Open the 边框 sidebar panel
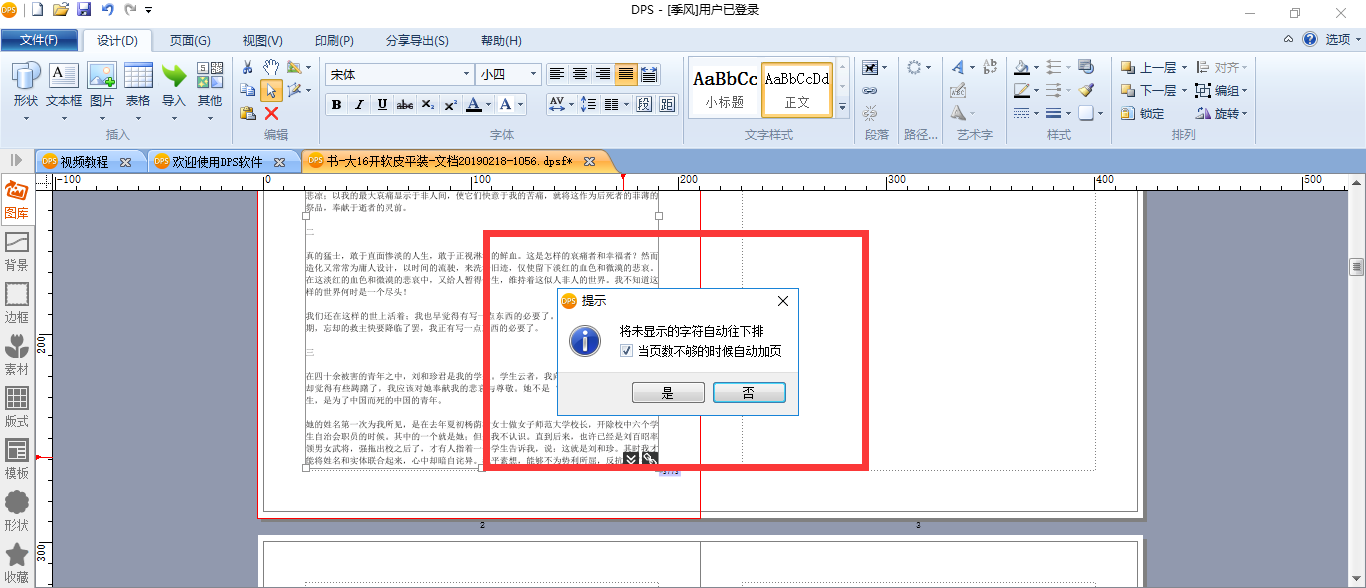Screen dimensions: 1366x588 (x=17, y=304)
